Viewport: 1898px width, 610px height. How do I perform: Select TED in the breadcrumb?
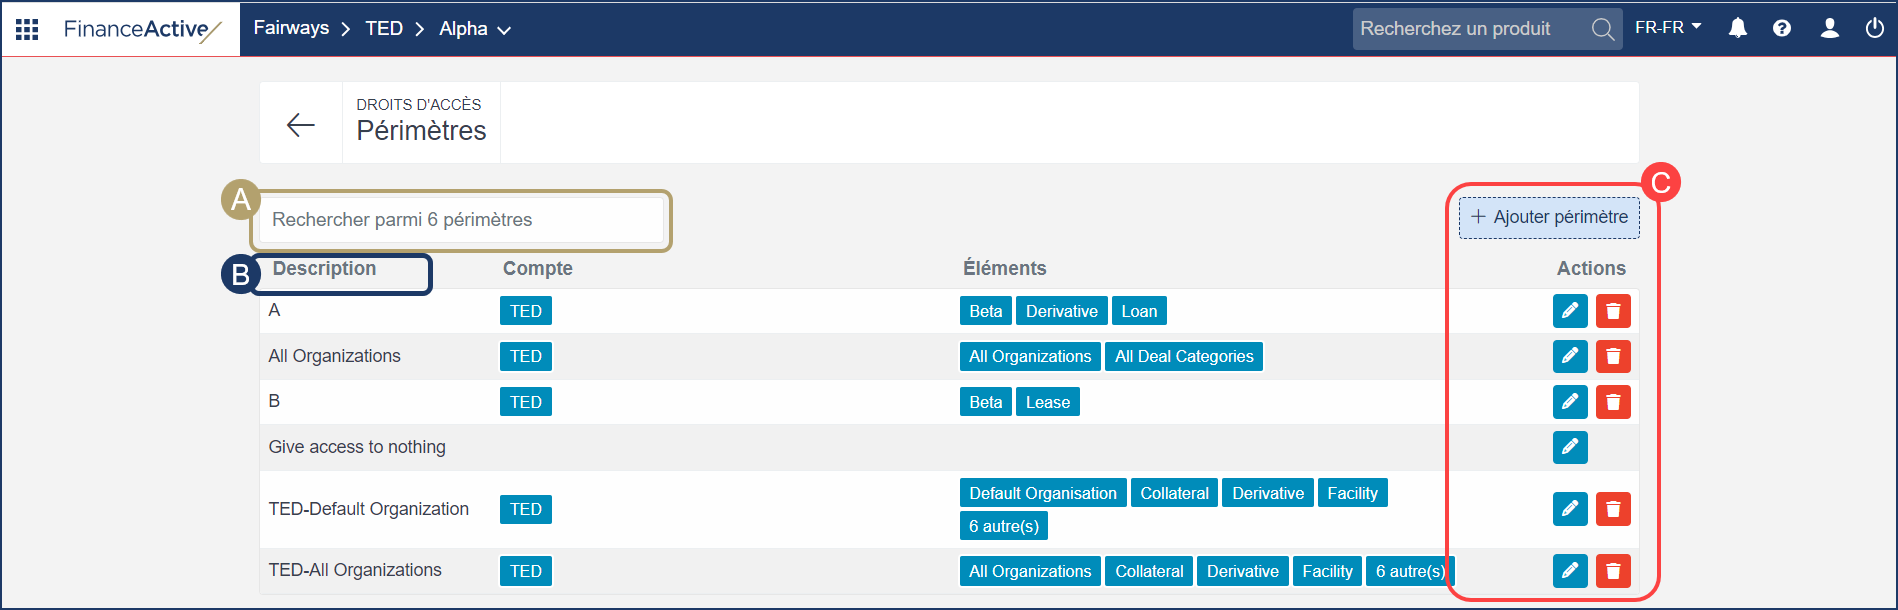(384, 29)
